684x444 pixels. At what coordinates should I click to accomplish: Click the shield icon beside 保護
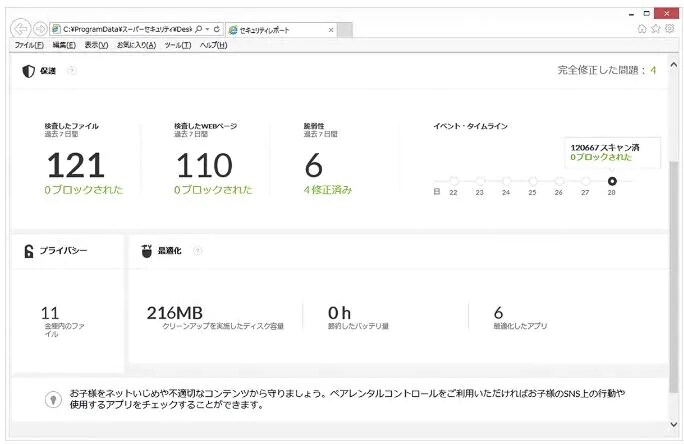28,71
